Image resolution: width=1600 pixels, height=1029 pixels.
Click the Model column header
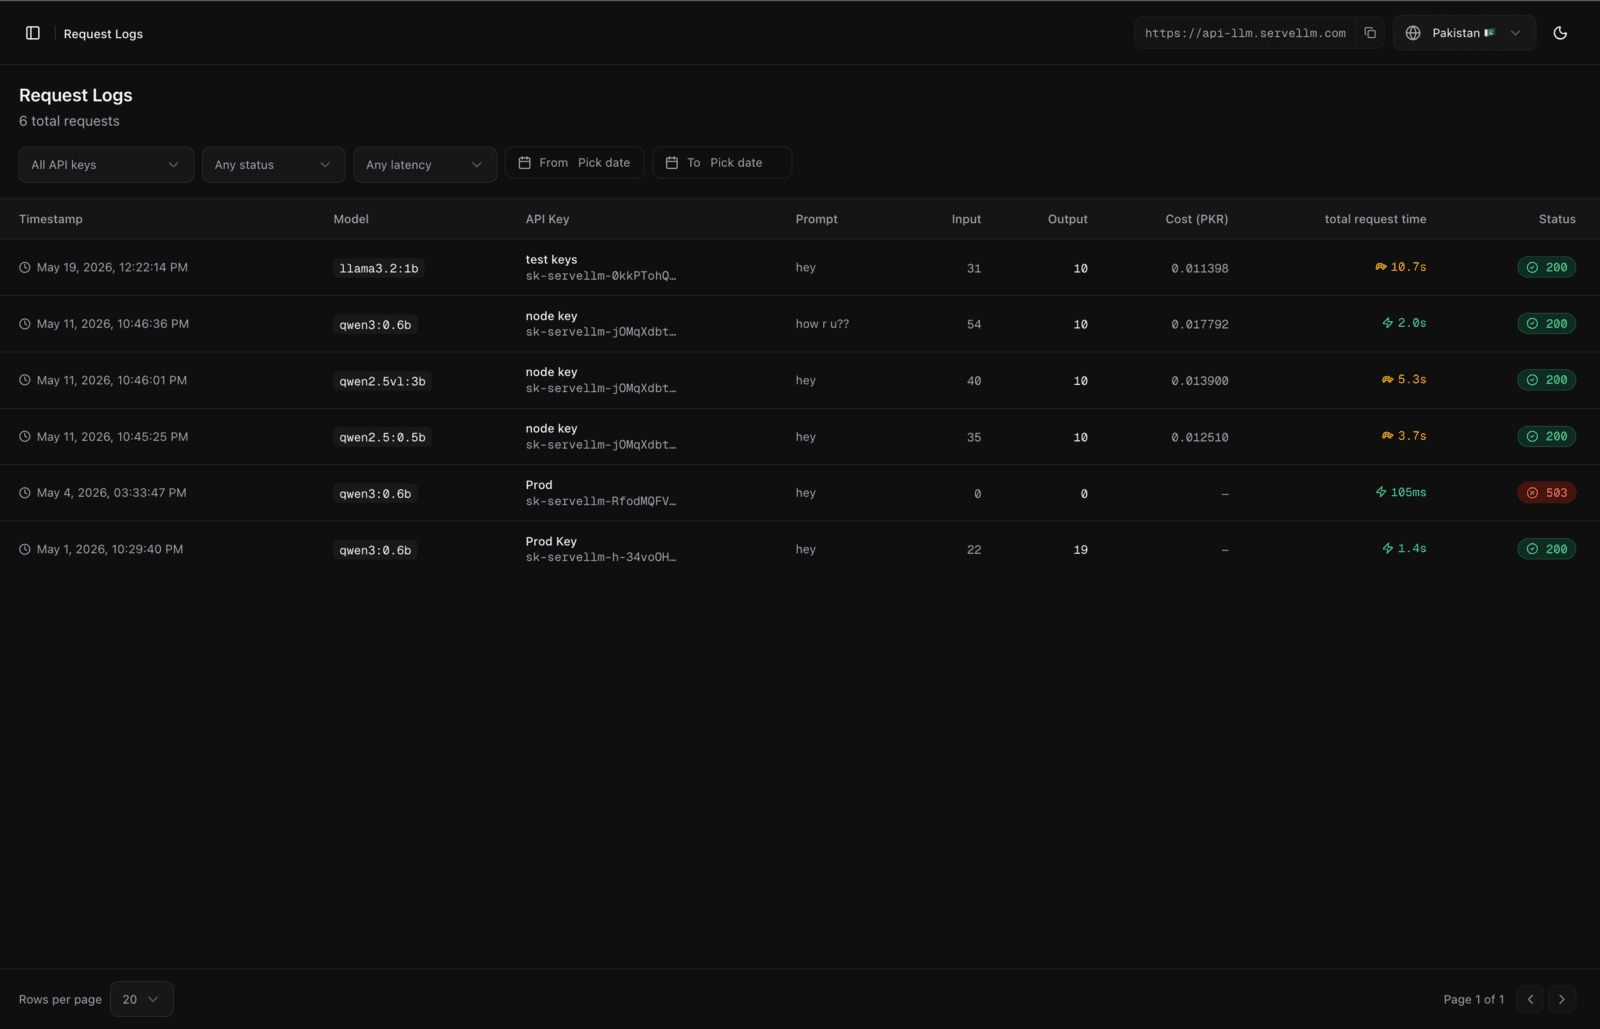click(x=351, y=219)
